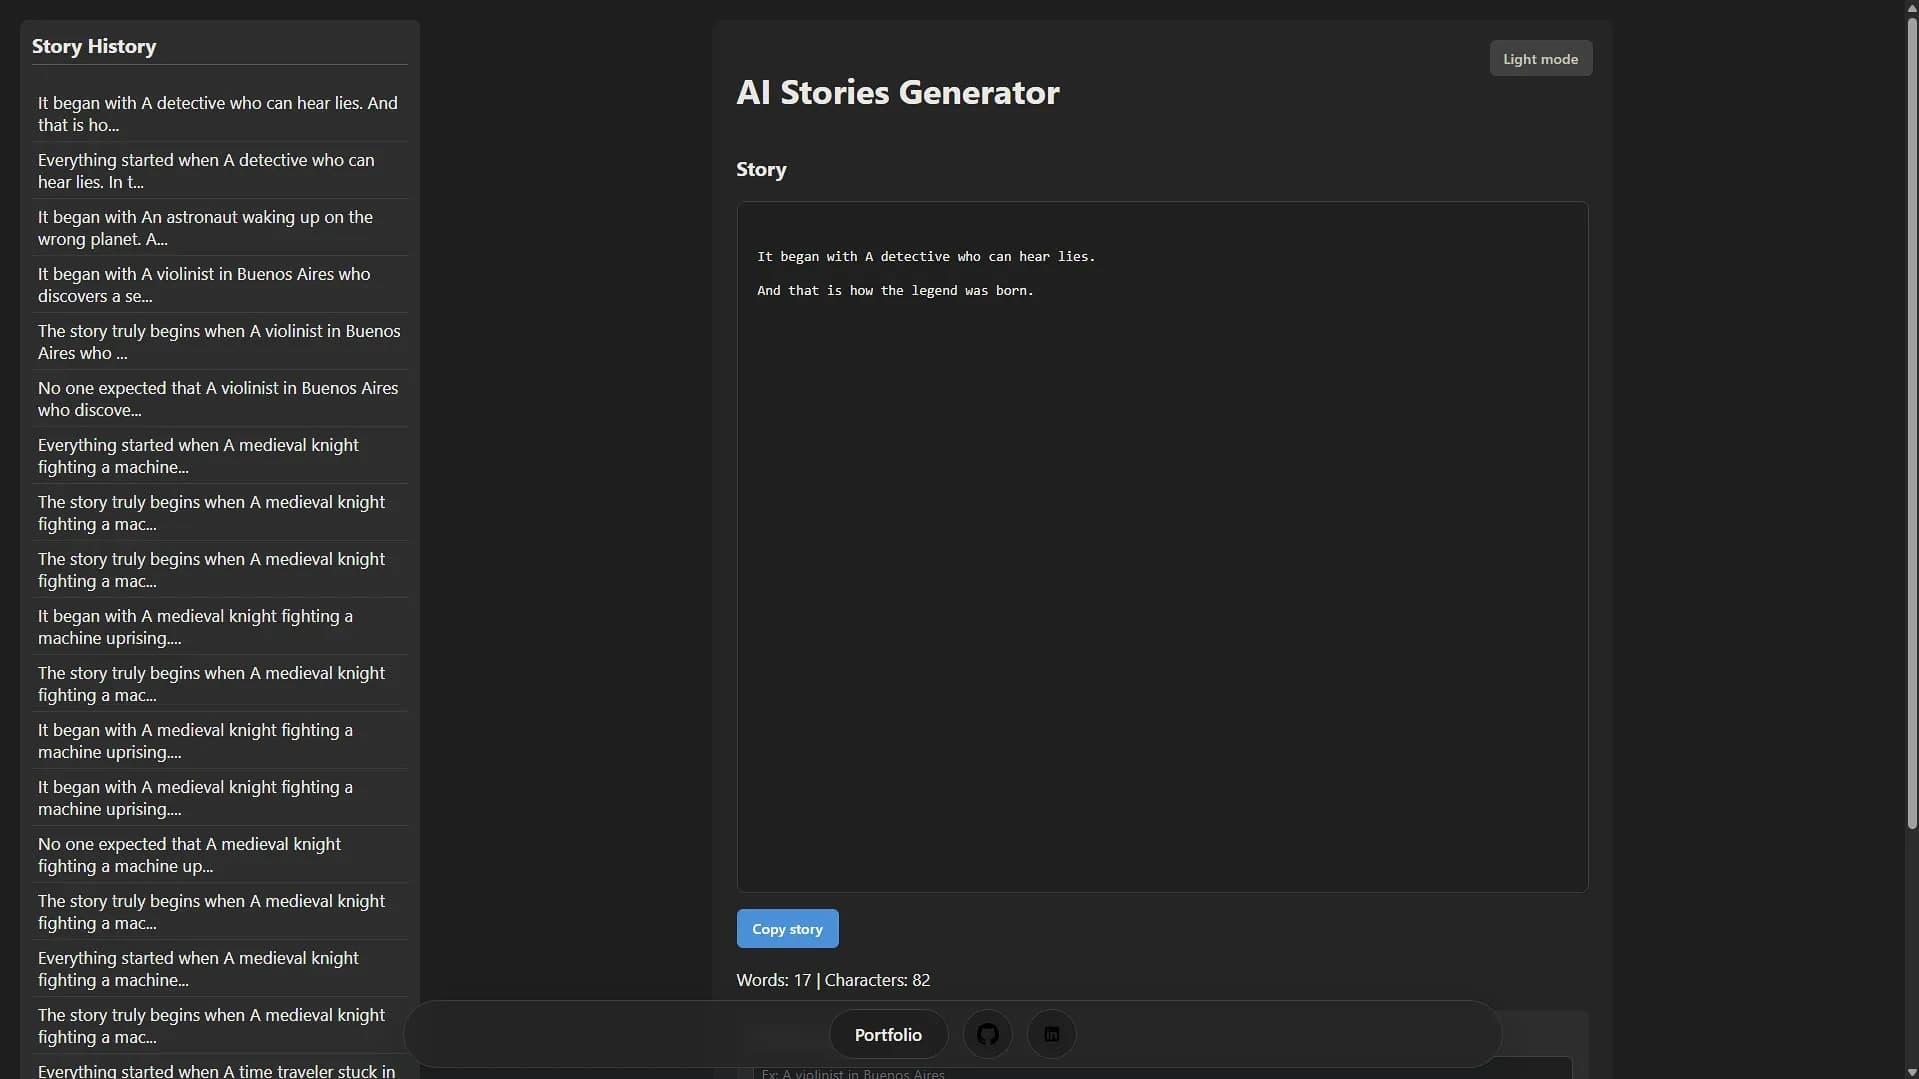Select history story 'Everything started when A detective'
Image resolution: width=1919 pixels, height=1079 pixels.
219,171
